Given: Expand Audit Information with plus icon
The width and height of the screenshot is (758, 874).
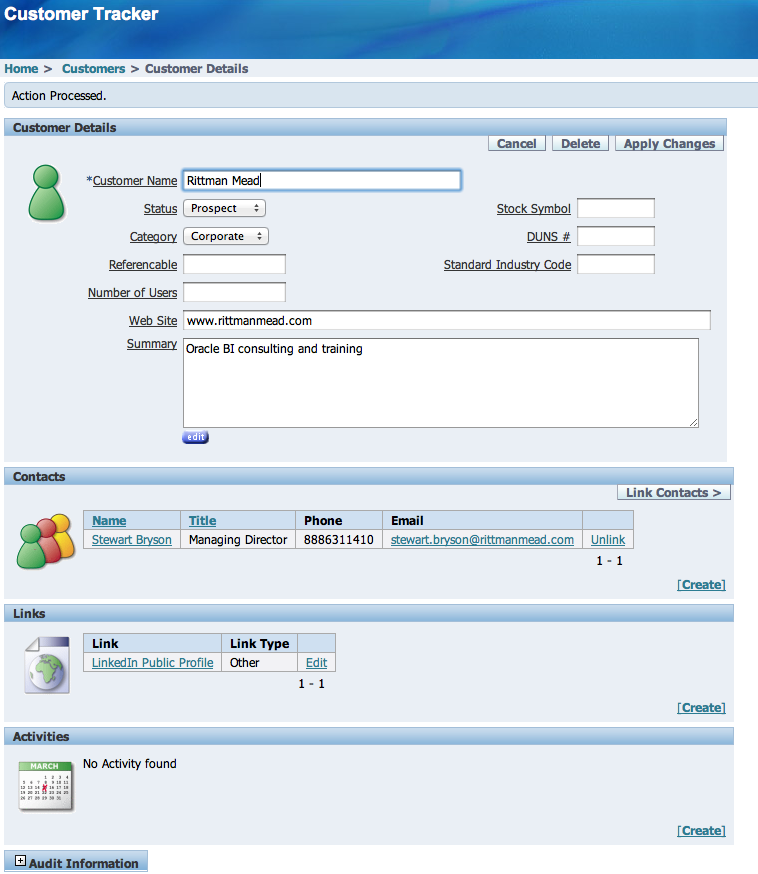Looking at the screenshot, I should pos(20,861).
